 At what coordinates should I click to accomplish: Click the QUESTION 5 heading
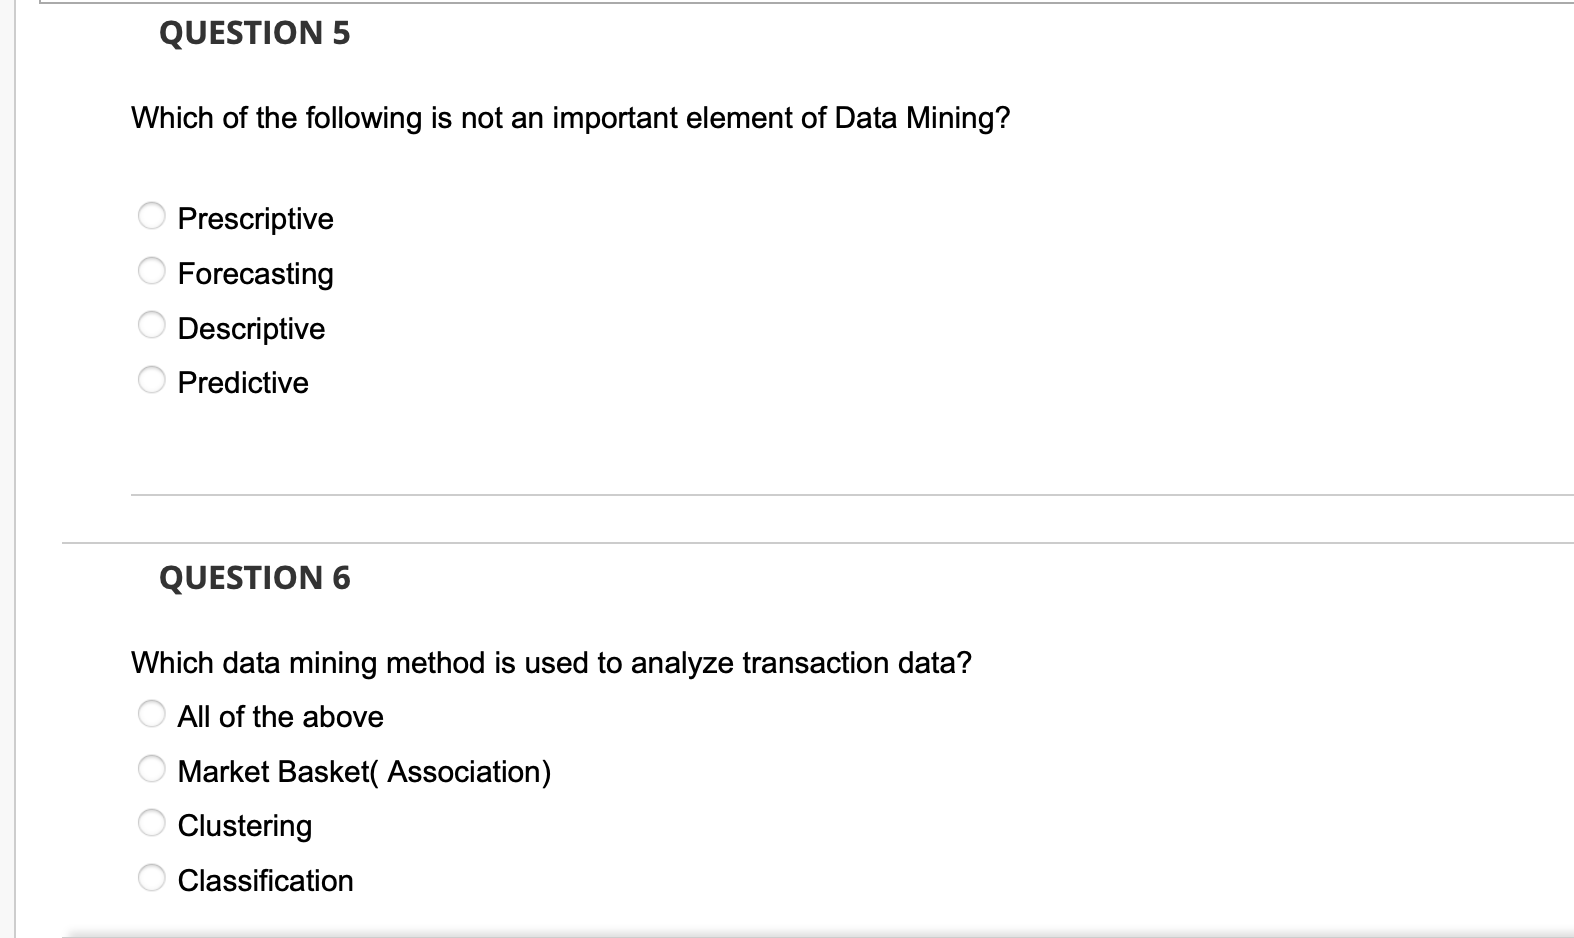click(x=255, y=33)
